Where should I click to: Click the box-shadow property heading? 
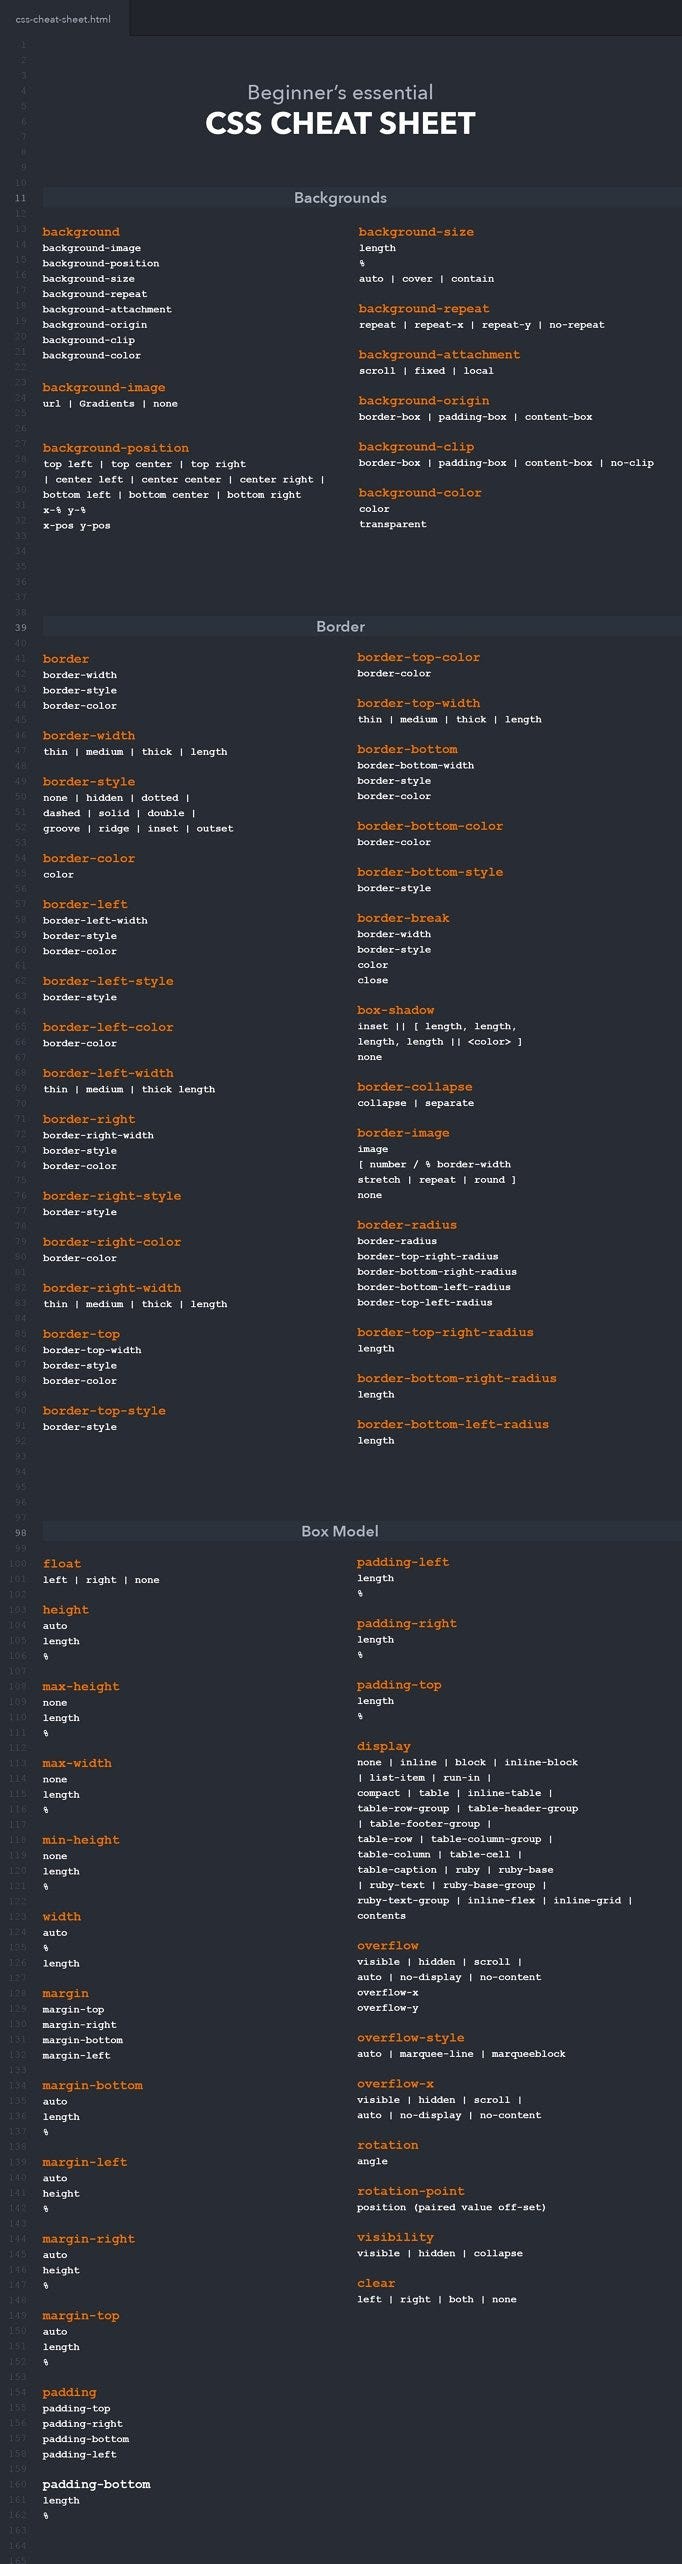(x=396, y=1010)
